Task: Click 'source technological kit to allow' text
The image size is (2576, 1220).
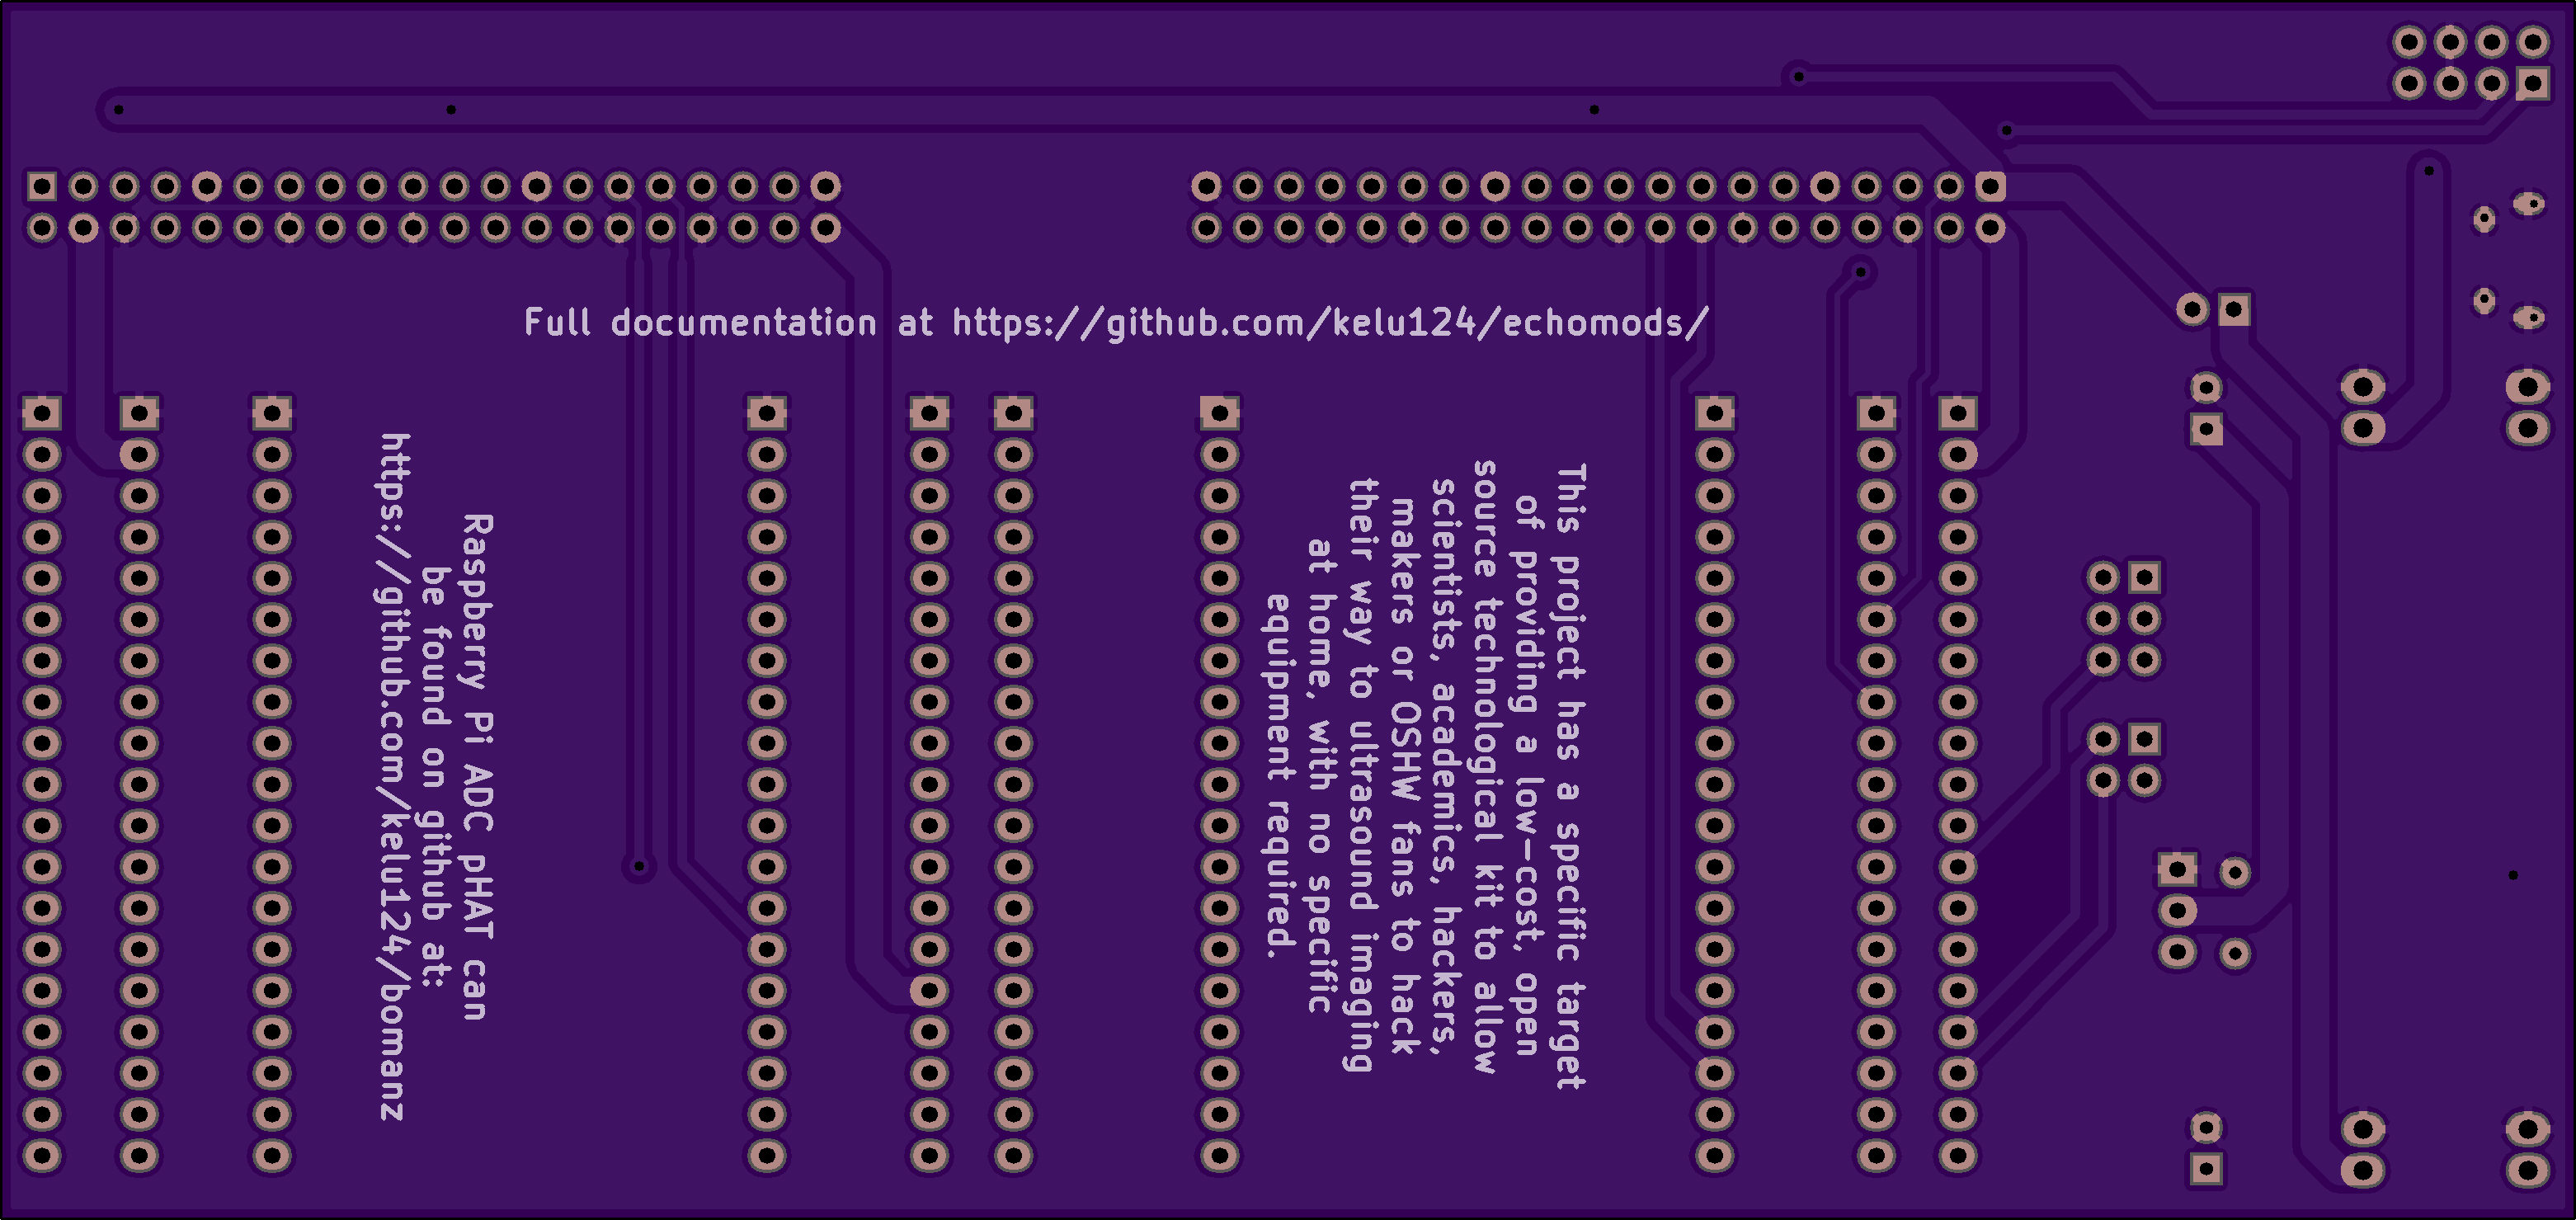Action: [x=1486, y=767]
